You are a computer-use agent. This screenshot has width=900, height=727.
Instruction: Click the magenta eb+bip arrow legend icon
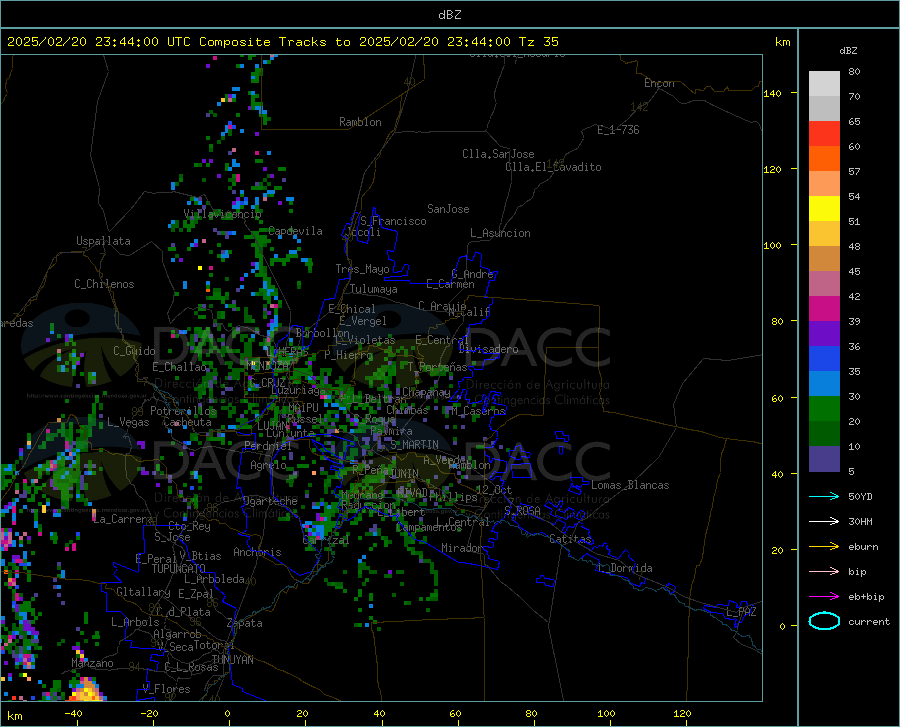tap(824, 597)
